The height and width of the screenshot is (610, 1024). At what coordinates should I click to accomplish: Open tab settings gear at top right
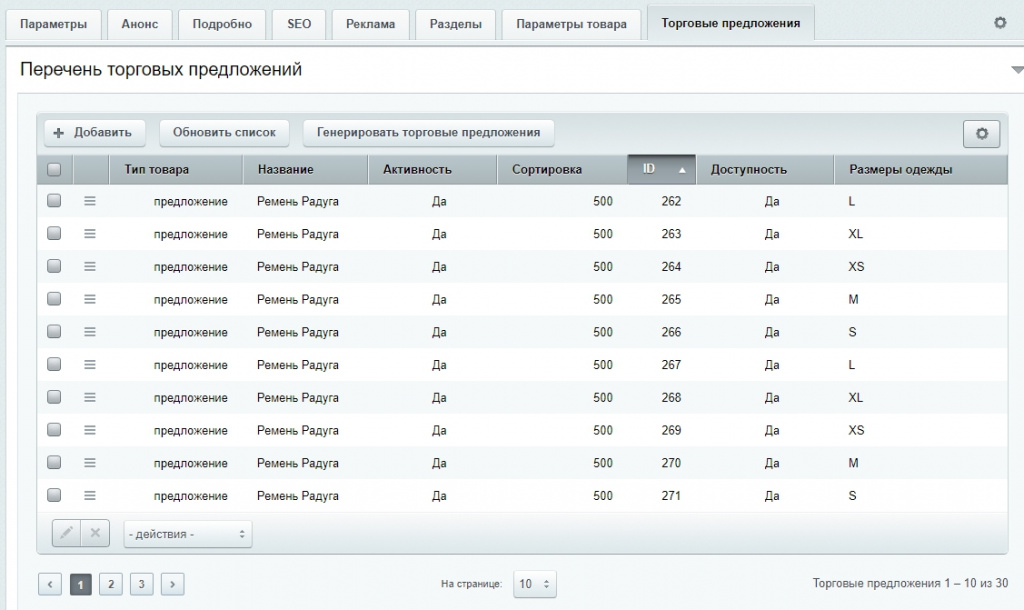click(x=1000, y=23)
